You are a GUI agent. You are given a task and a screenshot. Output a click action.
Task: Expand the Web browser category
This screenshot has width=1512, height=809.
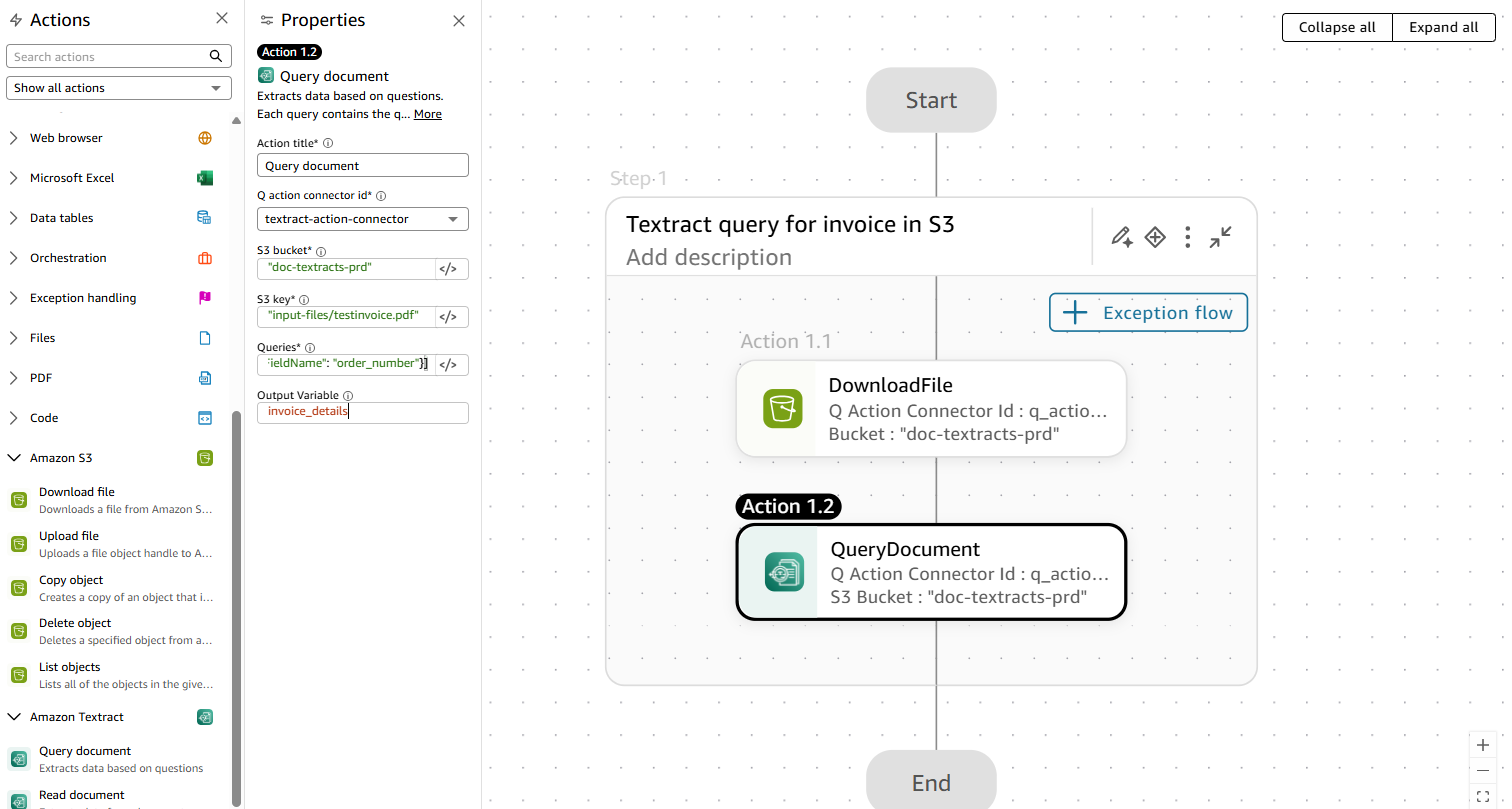coord(13,138)
